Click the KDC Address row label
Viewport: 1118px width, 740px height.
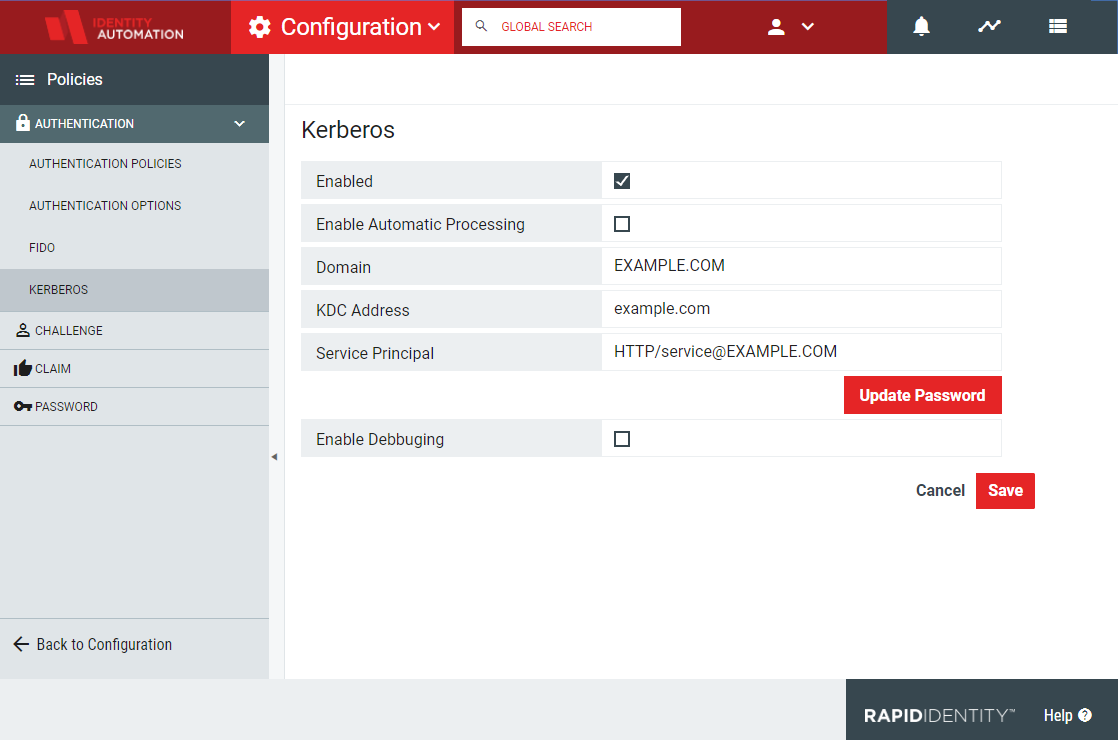click(363, 310)
